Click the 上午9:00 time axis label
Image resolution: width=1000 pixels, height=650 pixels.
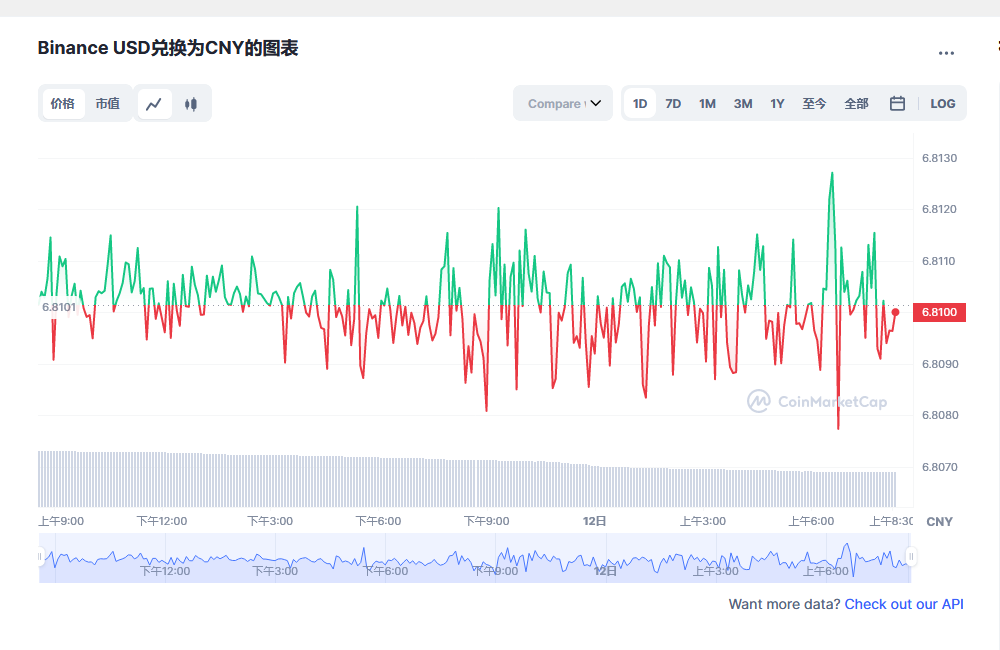(61, 521)
